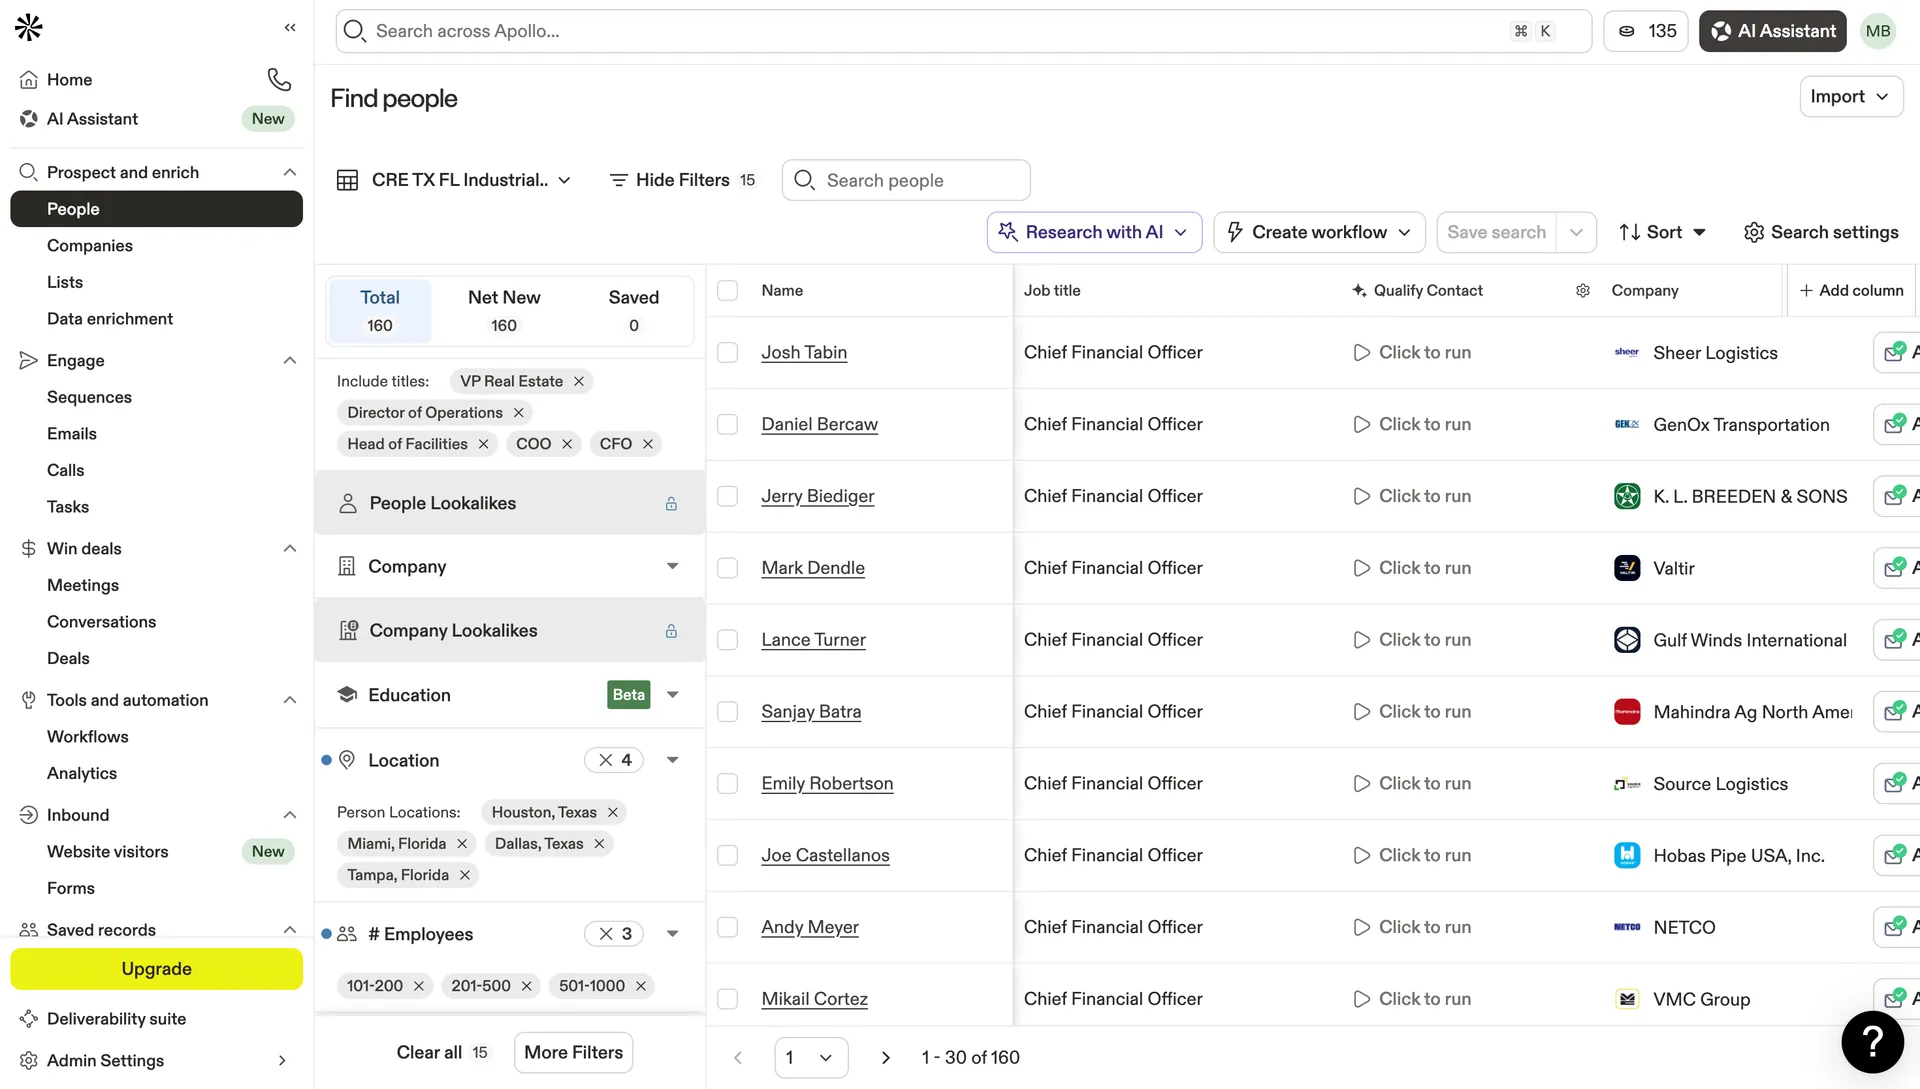Click the Search people input field
The width and height of the screenshot is (1920, 1089).
[906, 180]
